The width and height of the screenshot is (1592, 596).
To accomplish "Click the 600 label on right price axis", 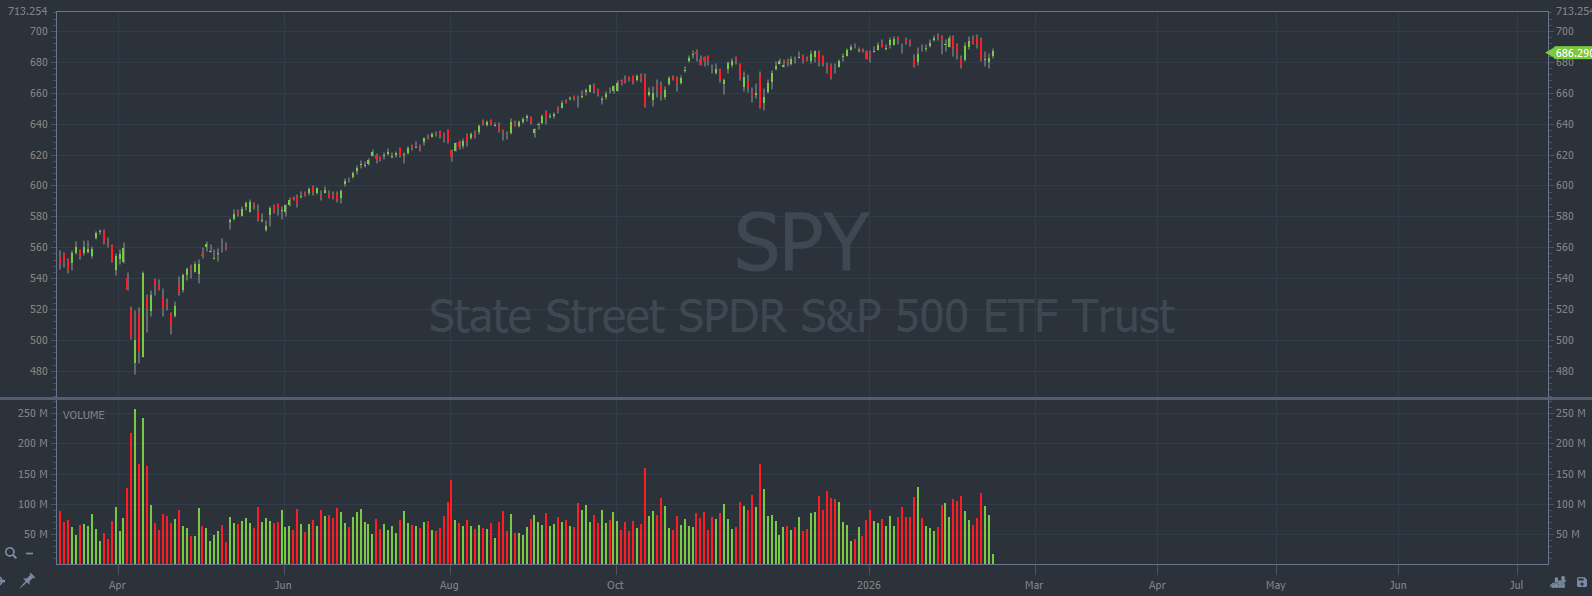I will [x=1564, y=186].
